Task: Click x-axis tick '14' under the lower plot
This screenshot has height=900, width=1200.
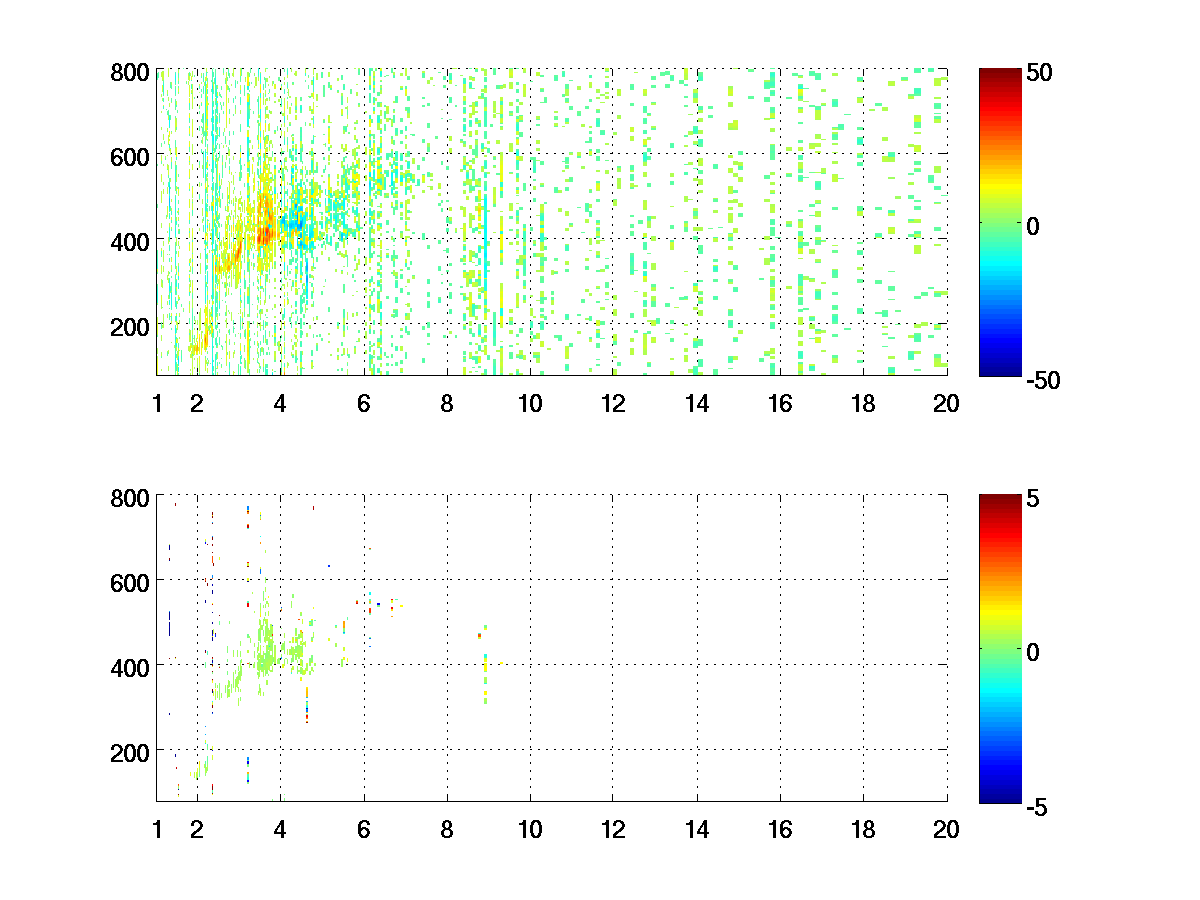Action: click(x=696, y=829)
